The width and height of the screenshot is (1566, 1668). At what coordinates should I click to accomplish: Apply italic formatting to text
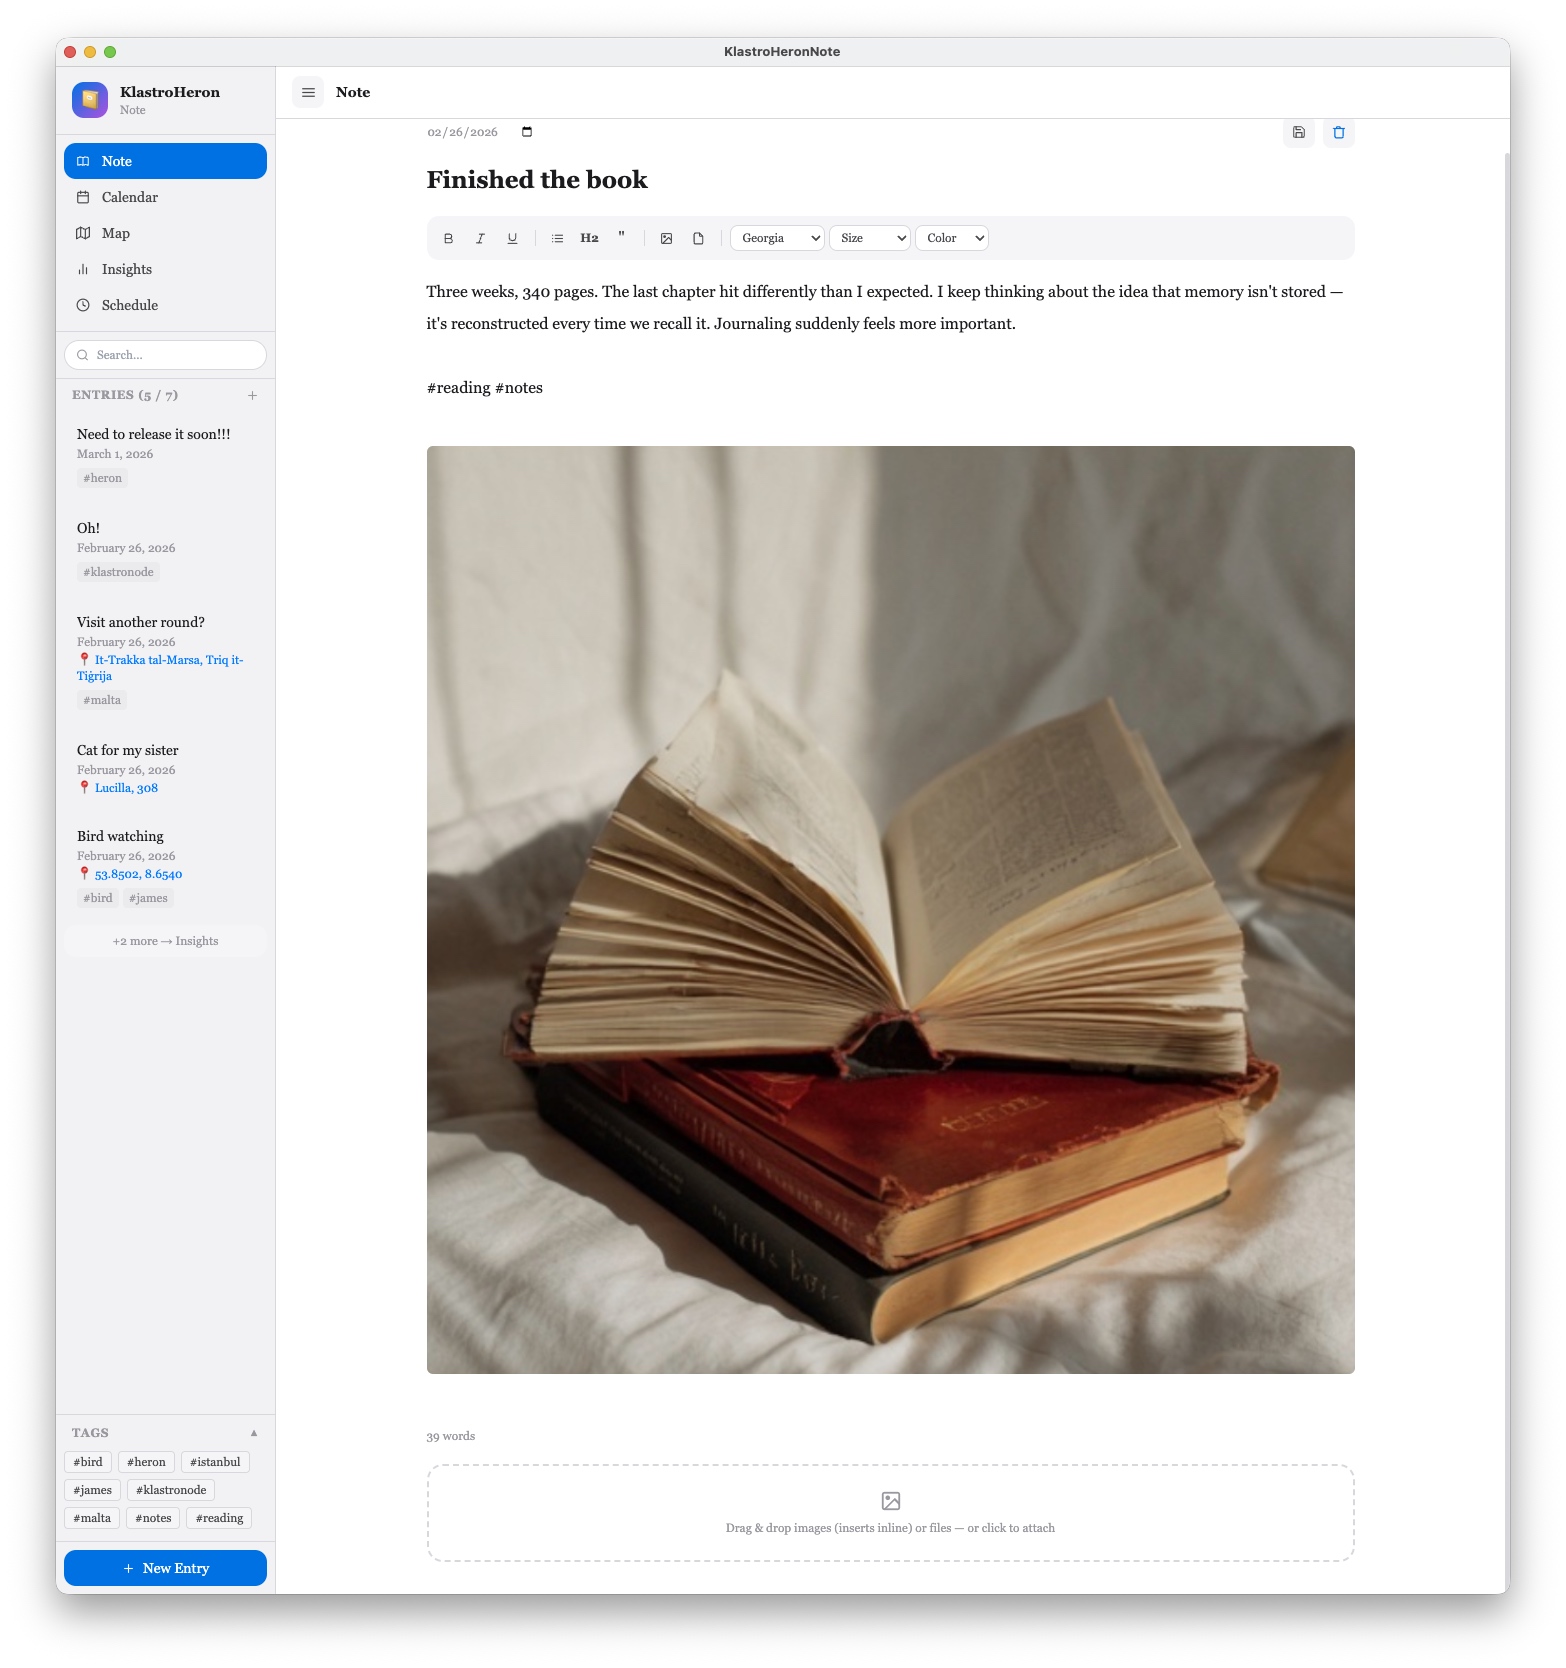tap(480, 238)
